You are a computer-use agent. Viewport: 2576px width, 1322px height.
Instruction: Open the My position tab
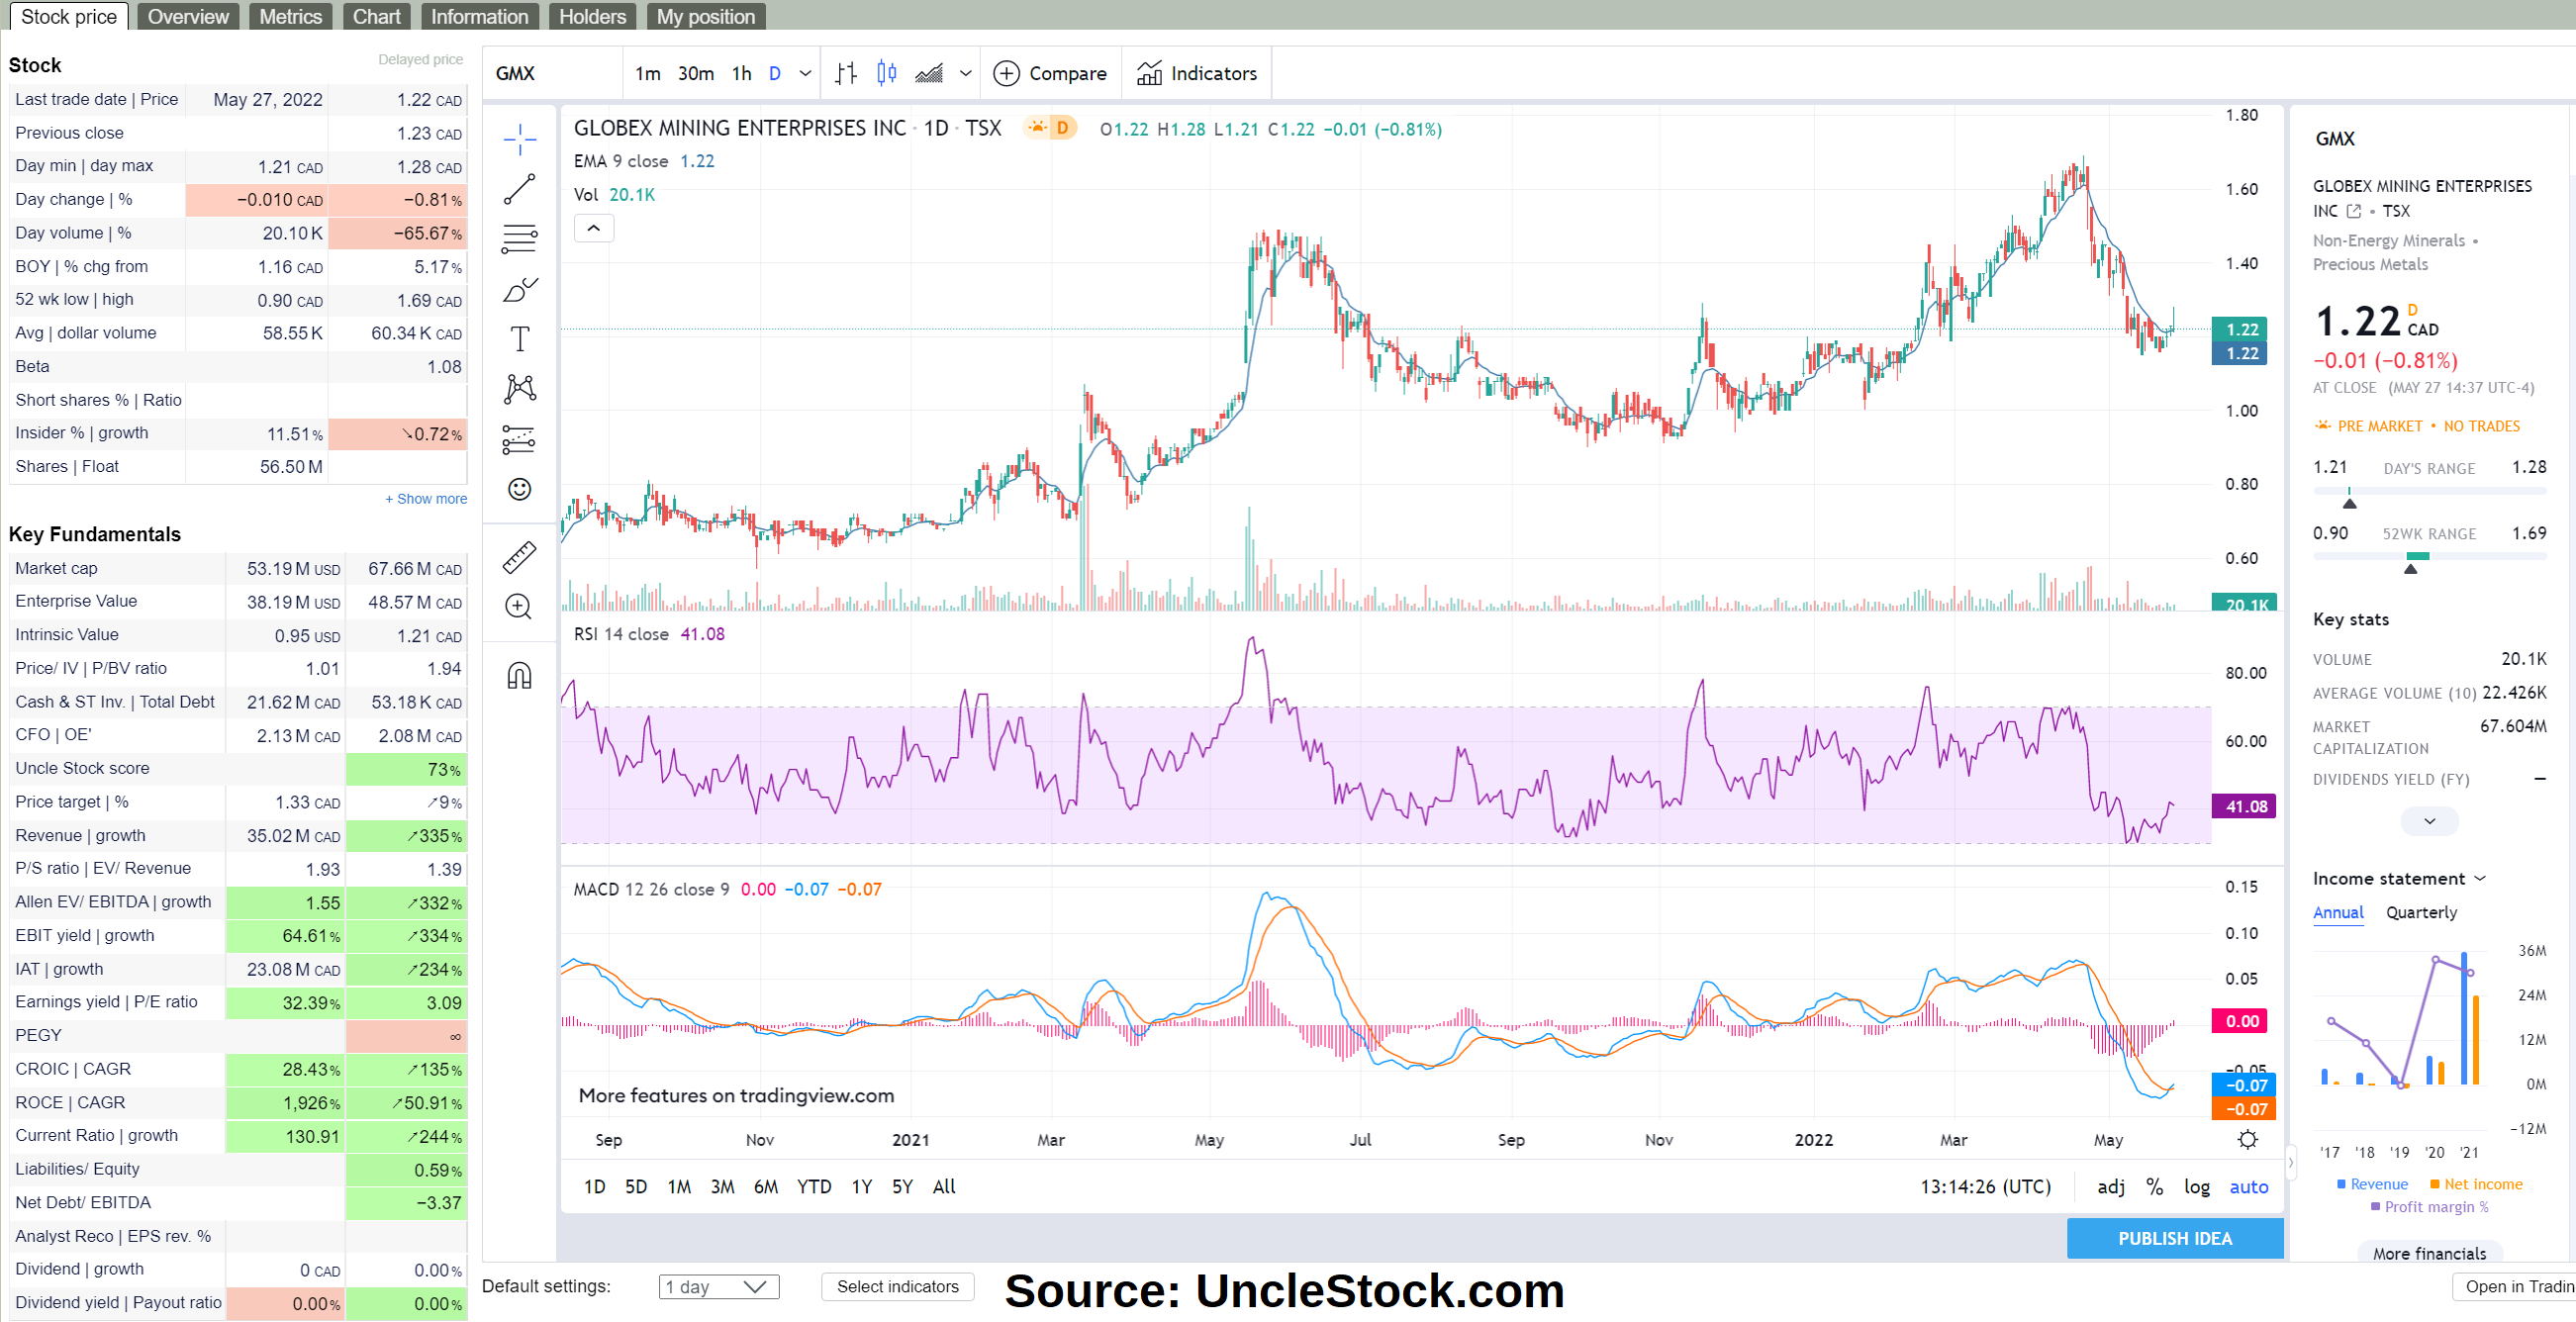[706, 16]
